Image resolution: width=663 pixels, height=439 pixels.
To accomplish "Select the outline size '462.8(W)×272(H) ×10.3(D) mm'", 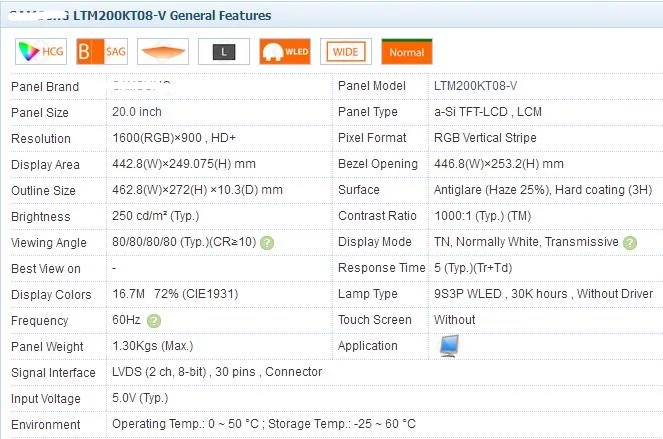I will pyautogui.click(x=197, y=190).
